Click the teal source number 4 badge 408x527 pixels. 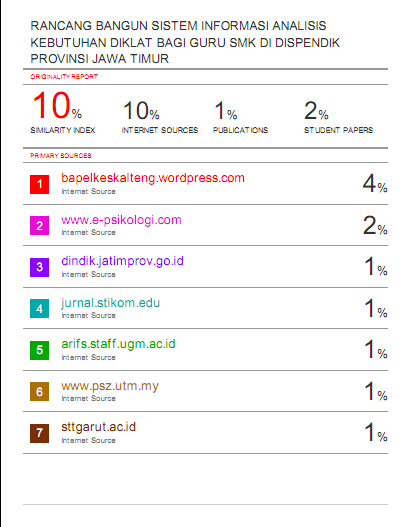[39, 309]
